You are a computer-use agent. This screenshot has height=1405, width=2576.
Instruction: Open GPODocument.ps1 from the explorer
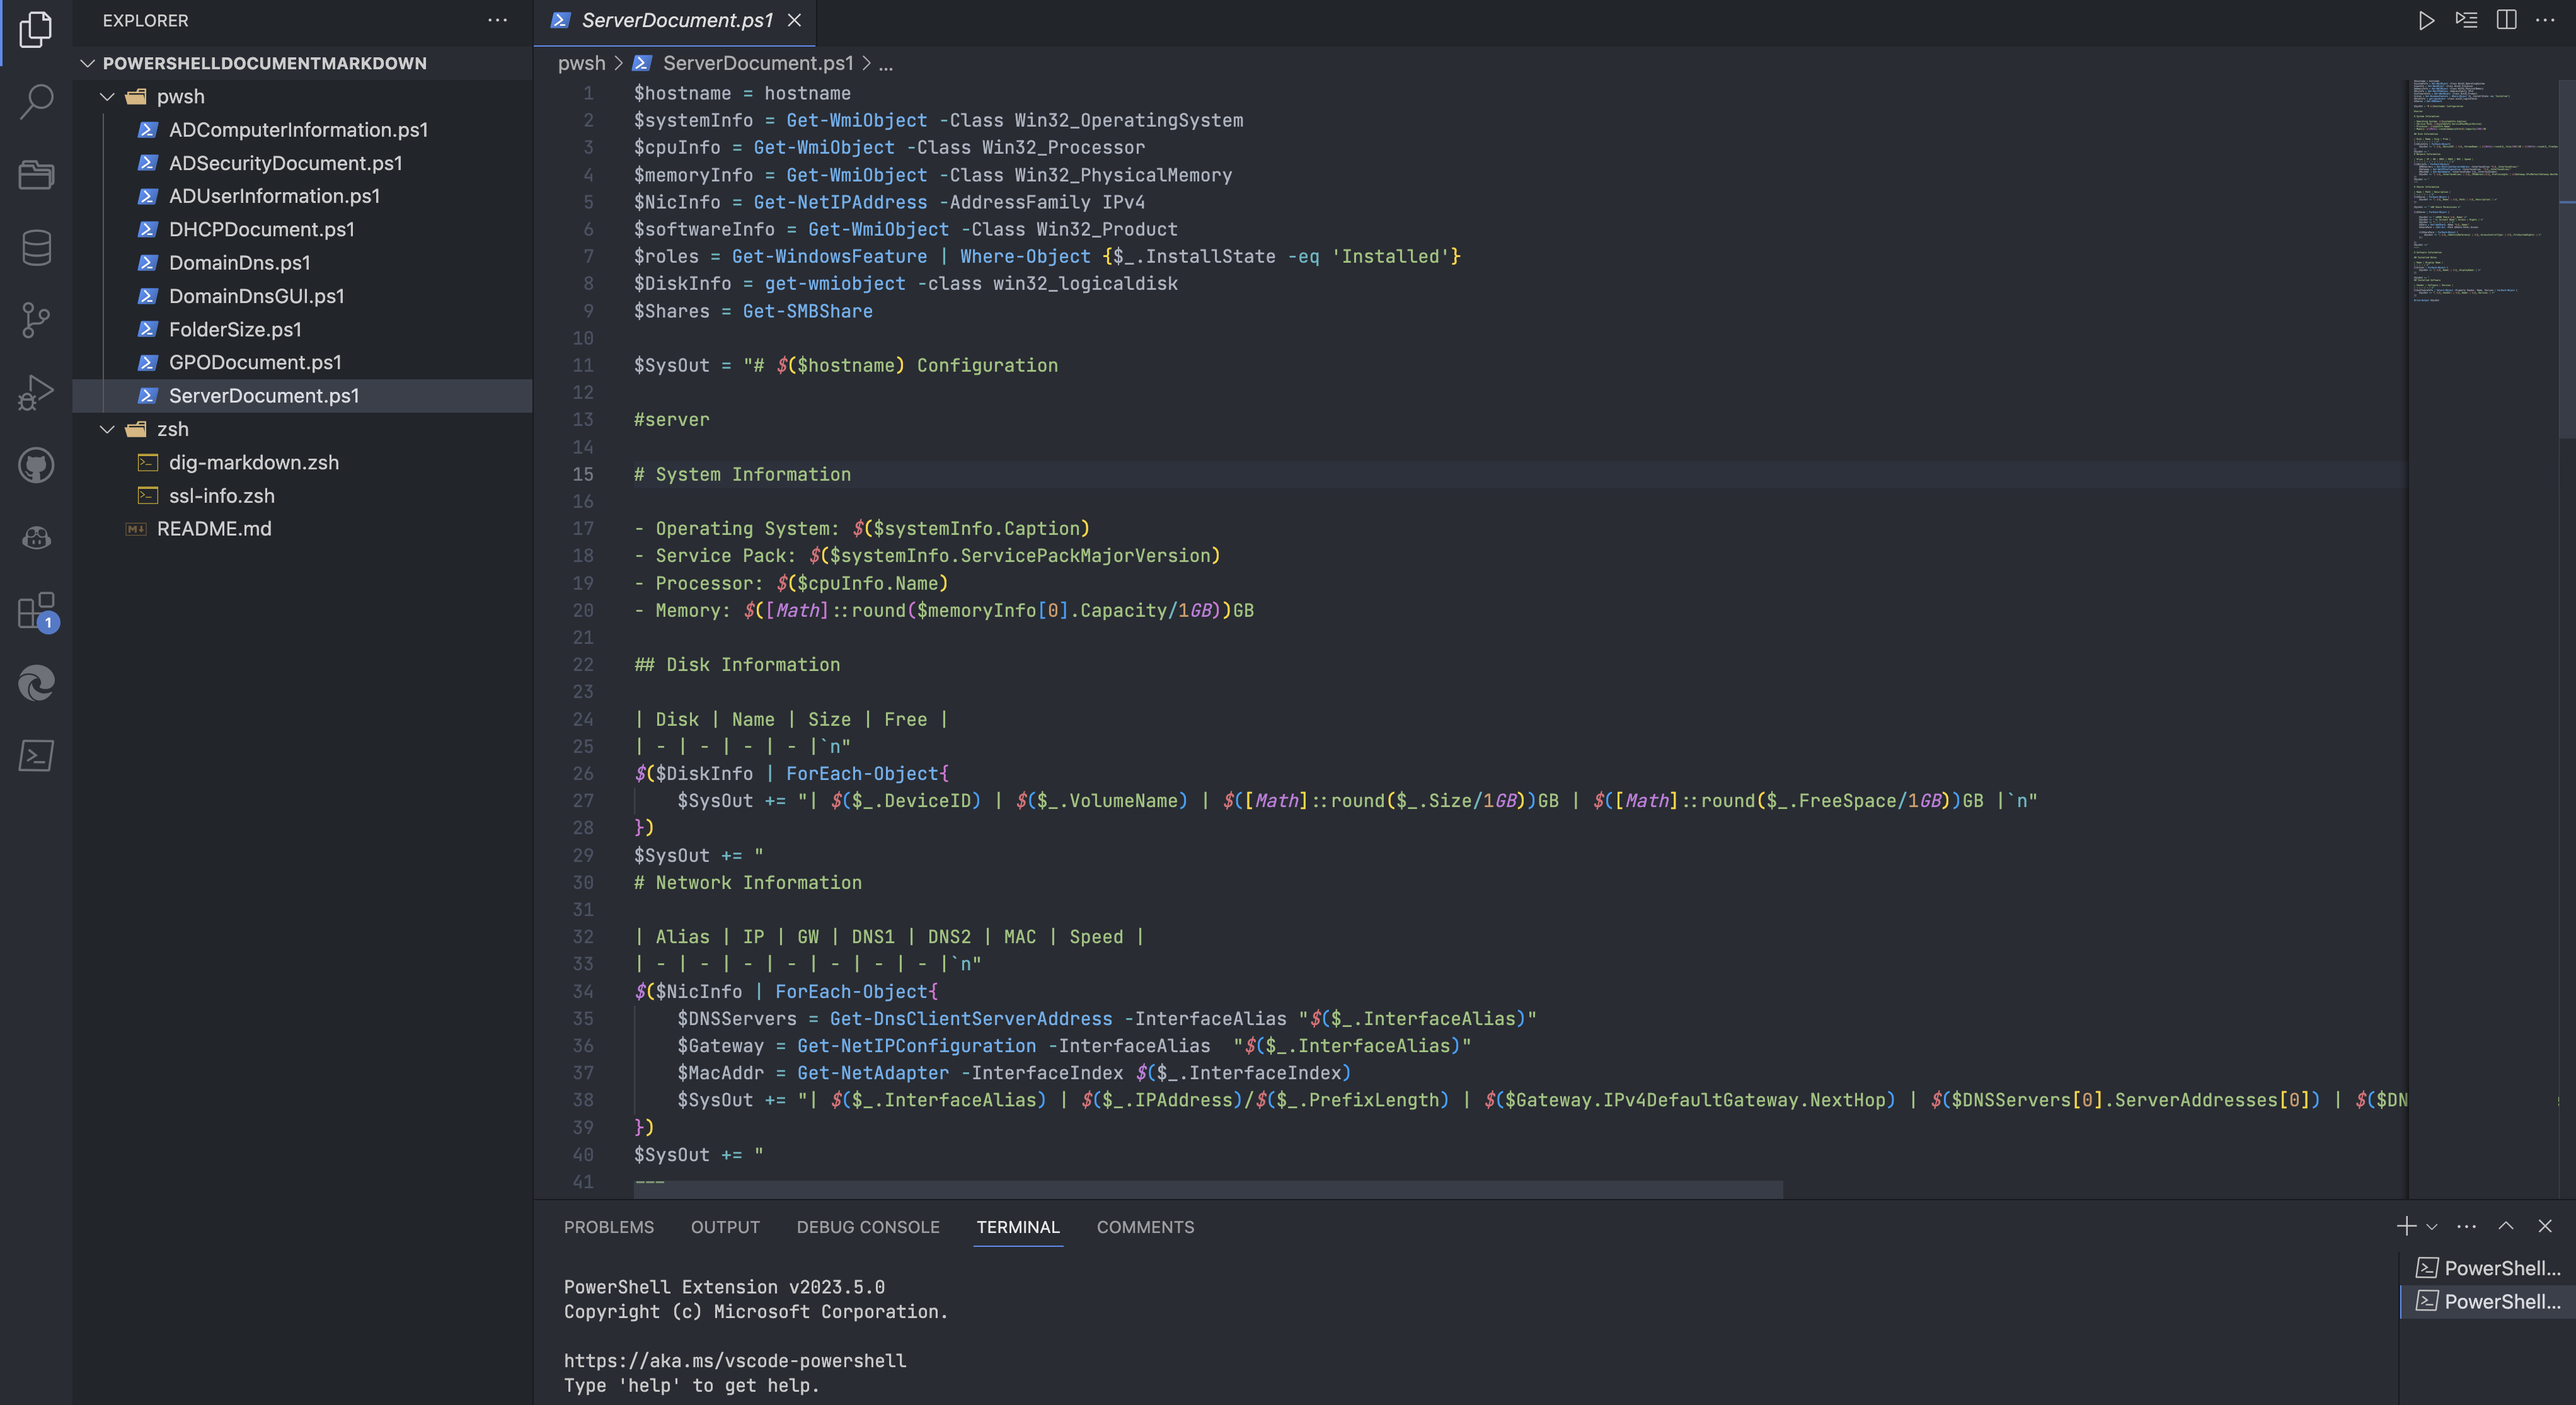click(x=255, y=362)
